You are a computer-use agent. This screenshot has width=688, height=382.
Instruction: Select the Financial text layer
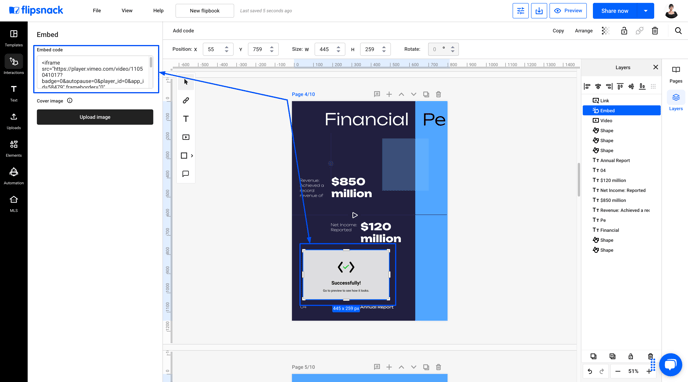point(621,230)
